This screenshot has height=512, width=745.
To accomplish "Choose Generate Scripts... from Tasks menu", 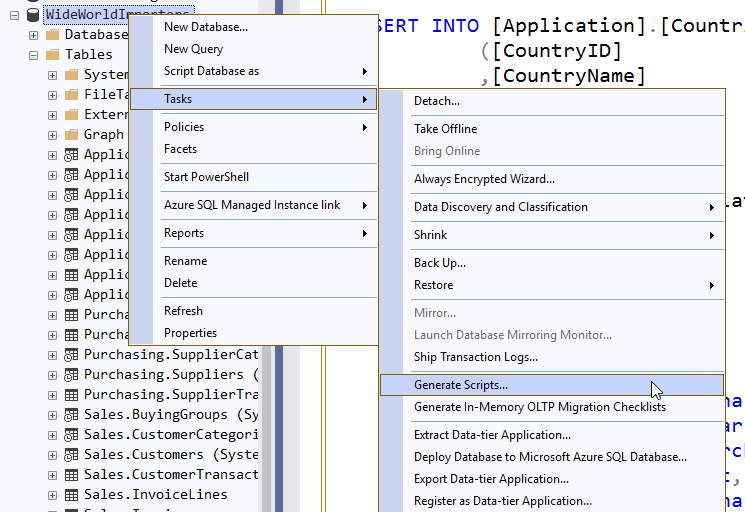I will [552, 385].
